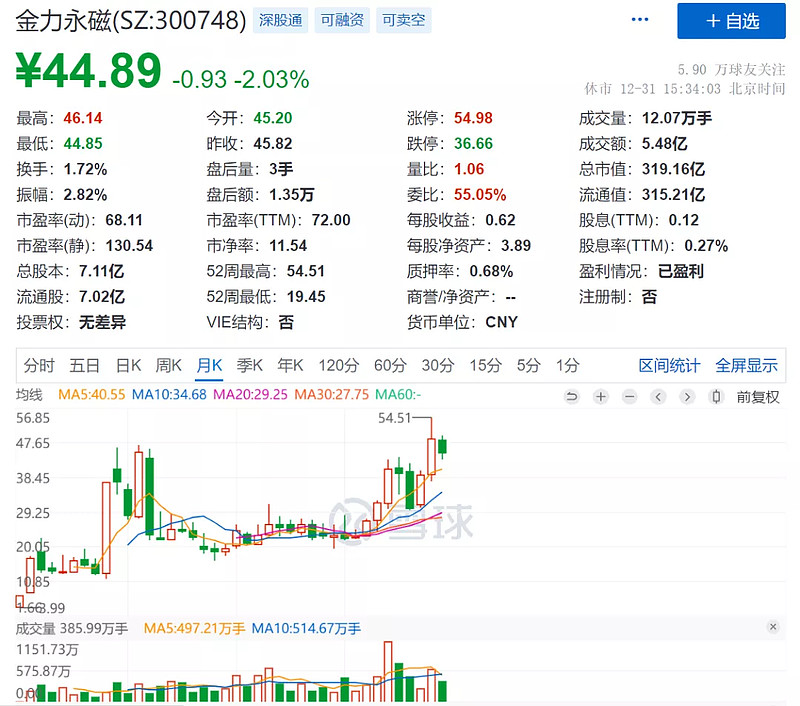
Task: Add the stock via the 自选 button
Action: point(731,21)
